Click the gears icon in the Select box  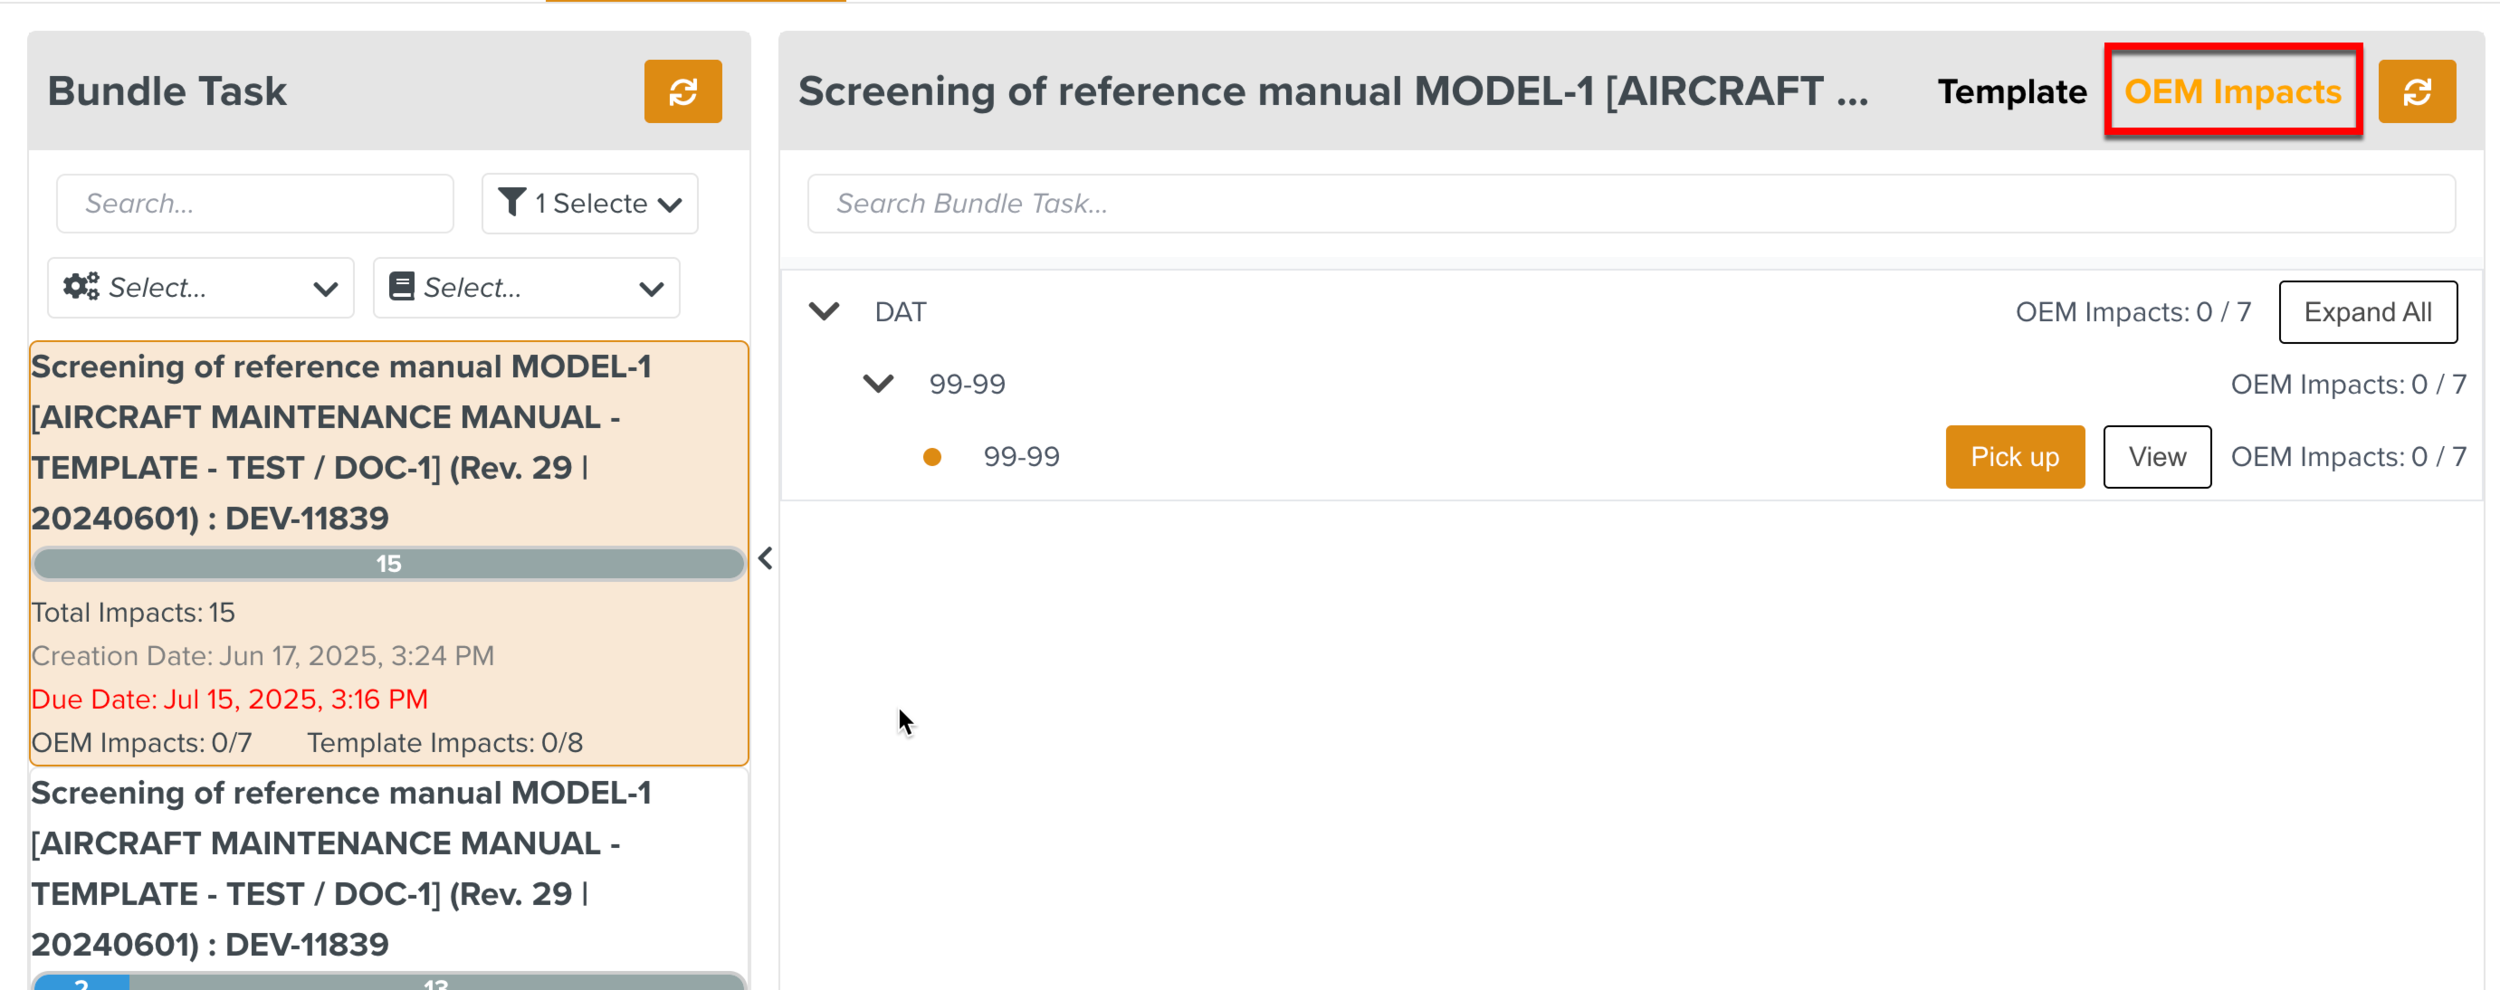tap(84, 288)
